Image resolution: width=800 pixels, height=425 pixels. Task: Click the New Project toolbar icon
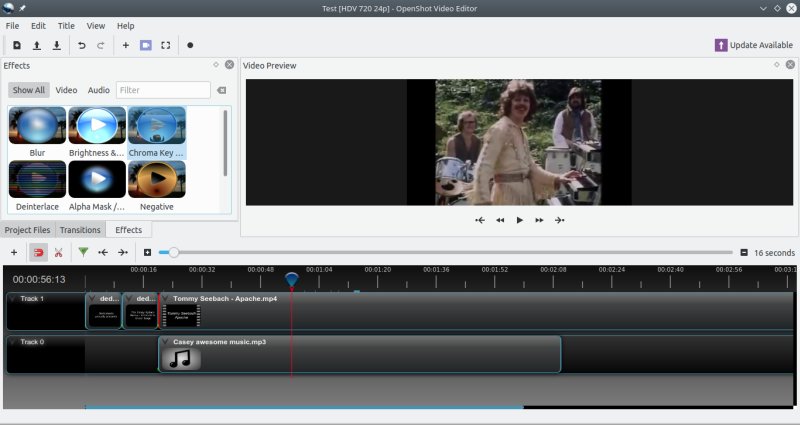pos(17,45)
